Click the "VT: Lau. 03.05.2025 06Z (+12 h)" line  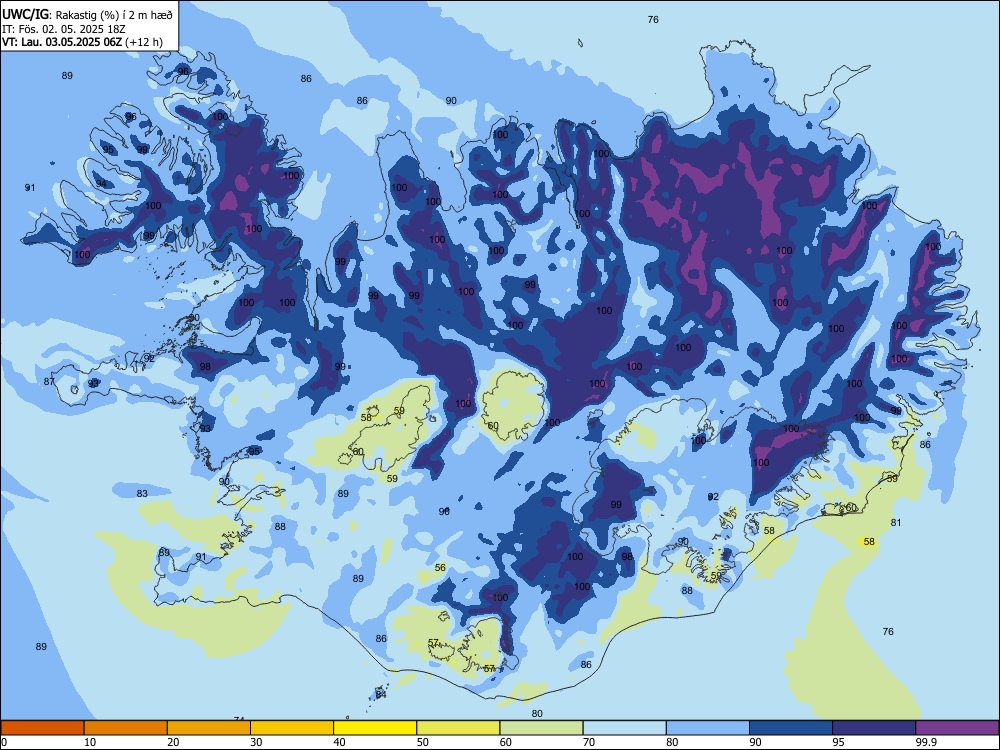[x=82, y=42]
